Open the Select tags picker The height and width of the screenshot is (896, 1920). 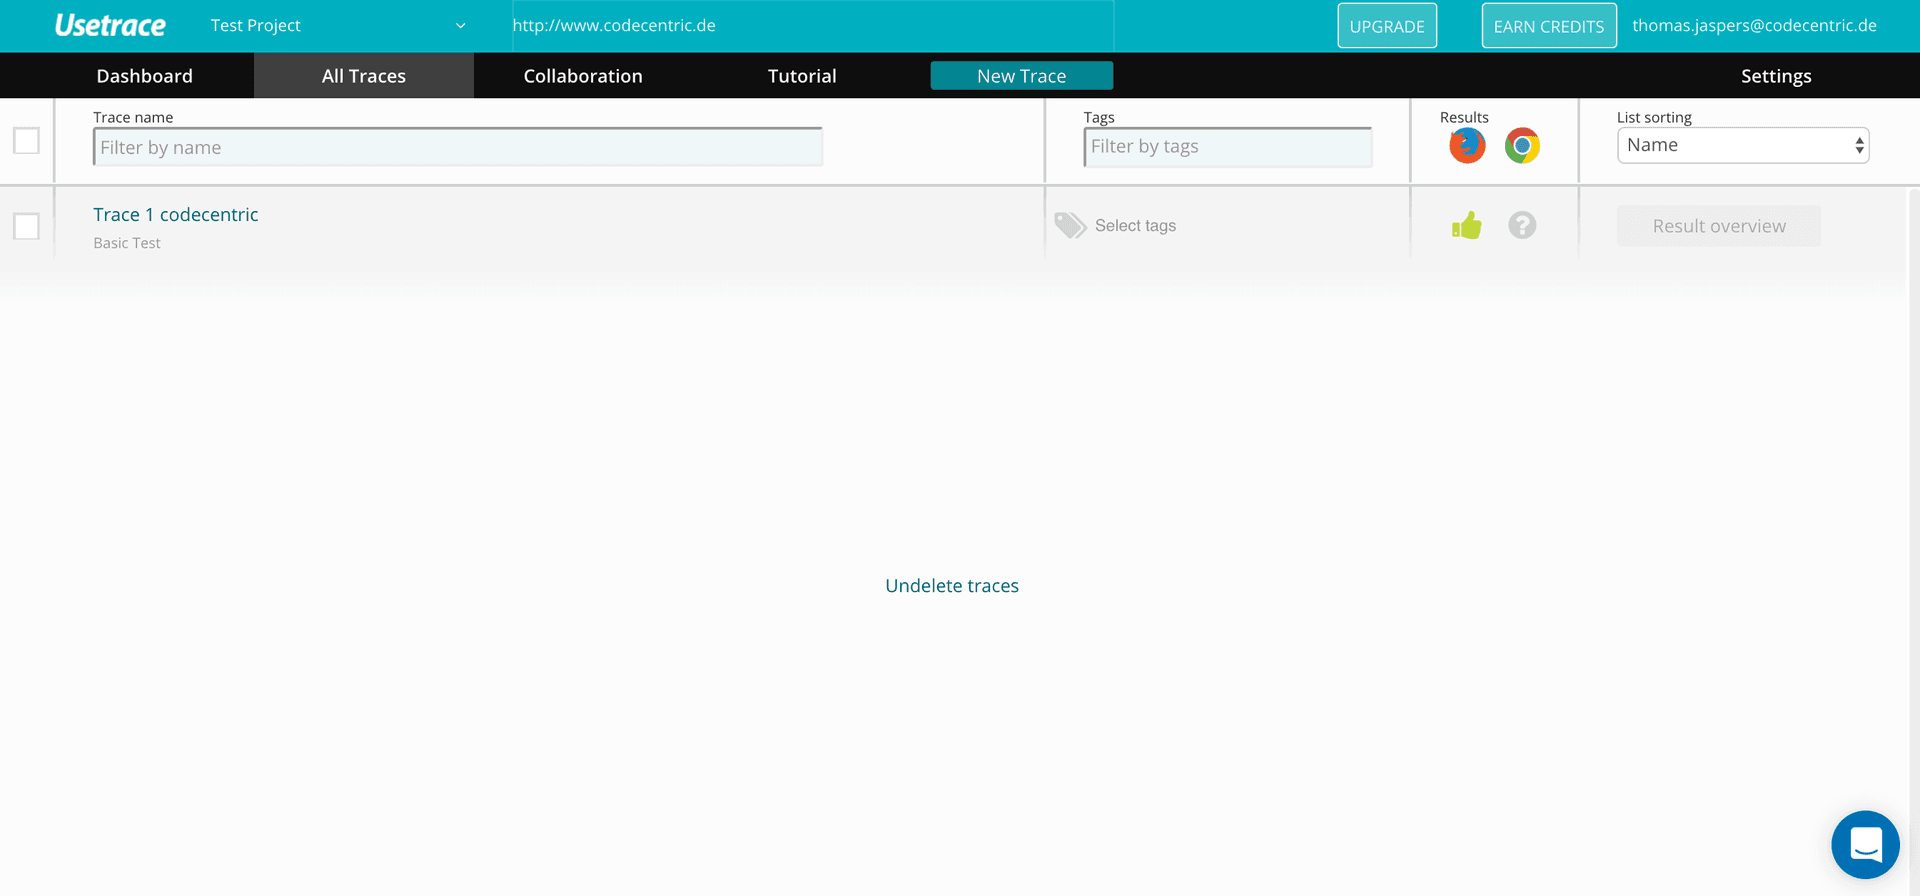point(1135,226)
